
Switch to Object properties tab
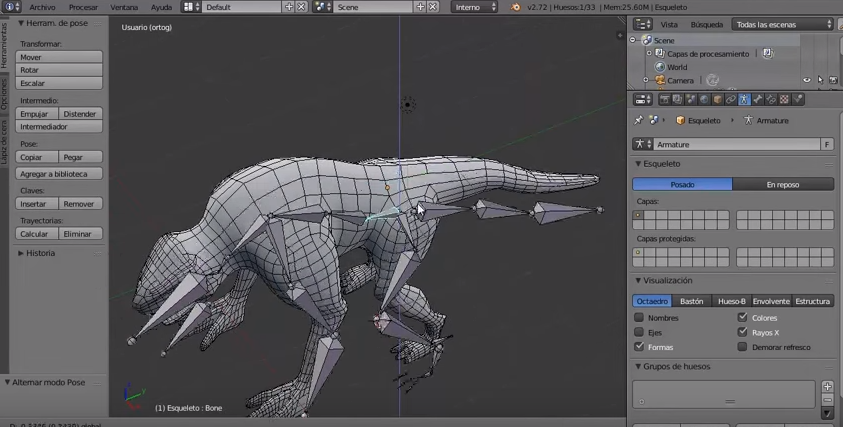[717, 99]
